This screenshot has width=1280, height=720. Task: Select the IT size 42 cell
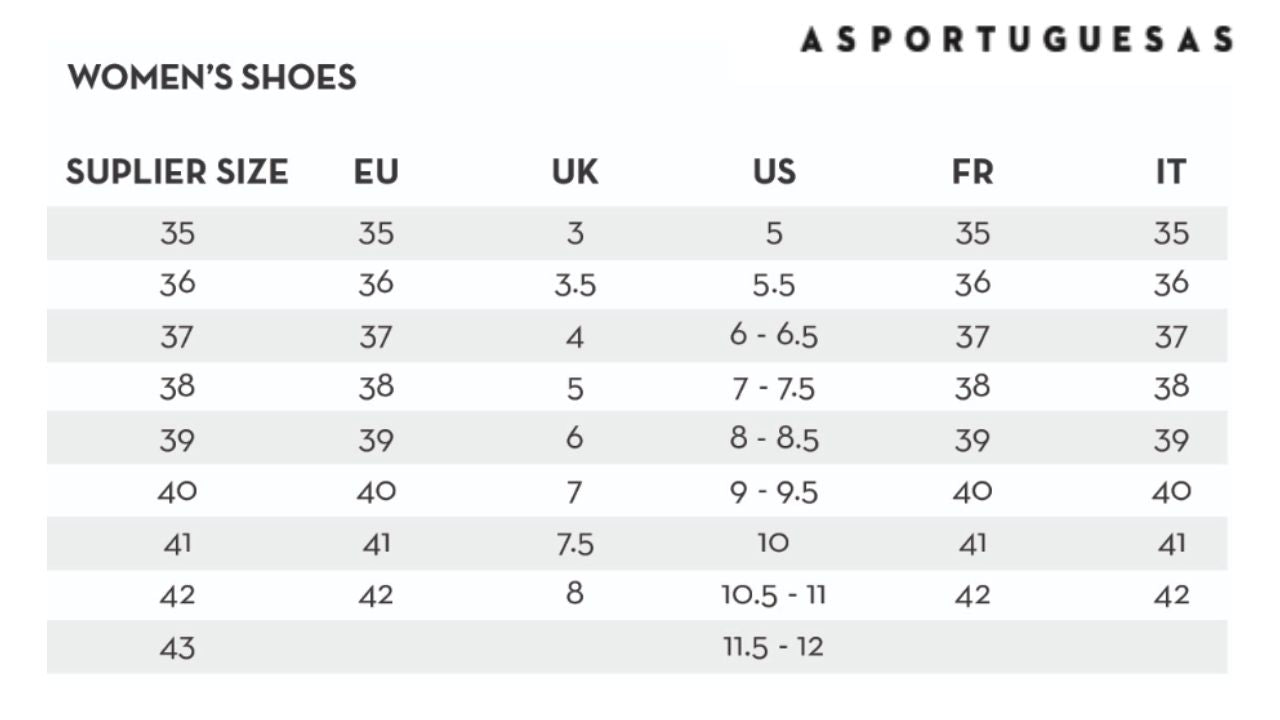(1171, 596)
